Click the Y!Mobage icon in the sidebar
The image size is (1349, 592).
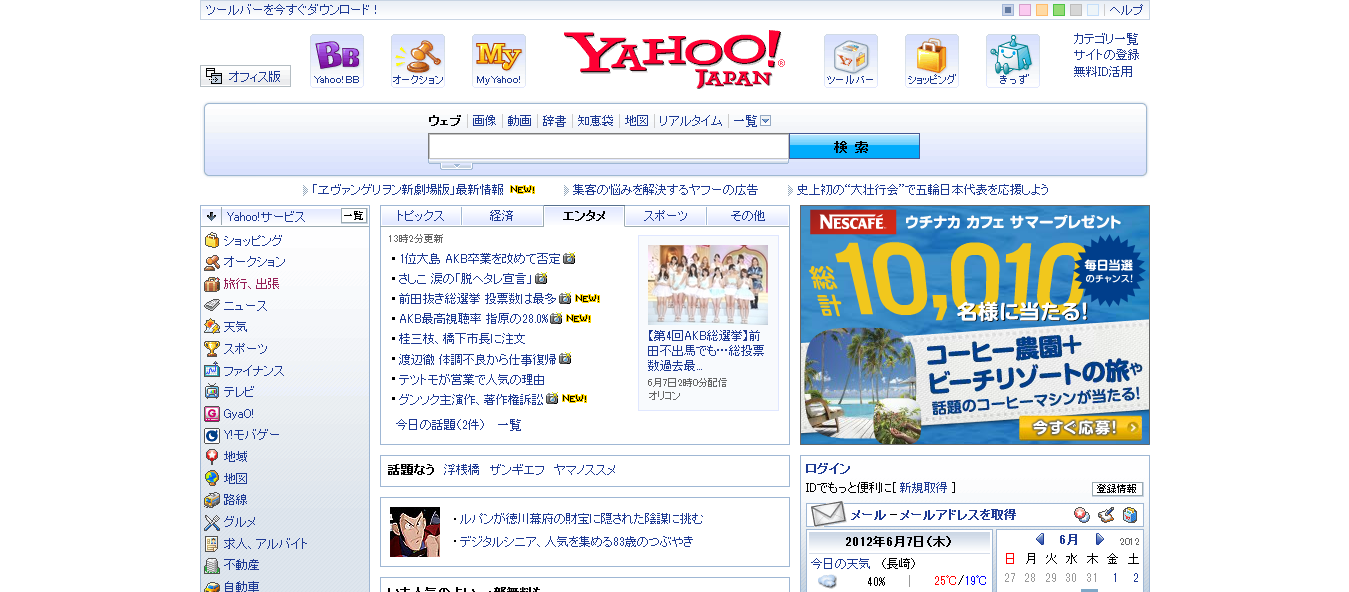point(212,435)
